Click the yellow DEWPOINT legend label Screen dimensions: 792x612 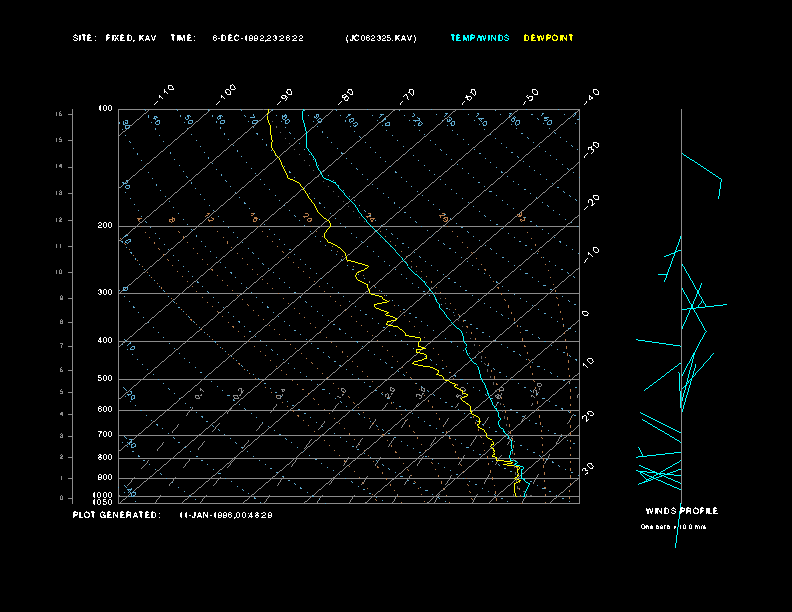point(549,38)
